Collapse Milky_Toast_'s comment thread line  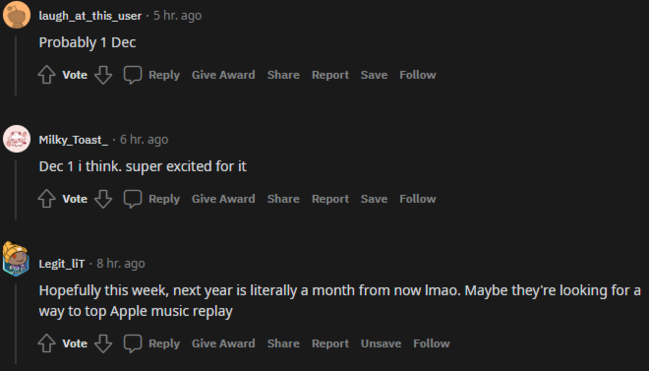point(16,190)
